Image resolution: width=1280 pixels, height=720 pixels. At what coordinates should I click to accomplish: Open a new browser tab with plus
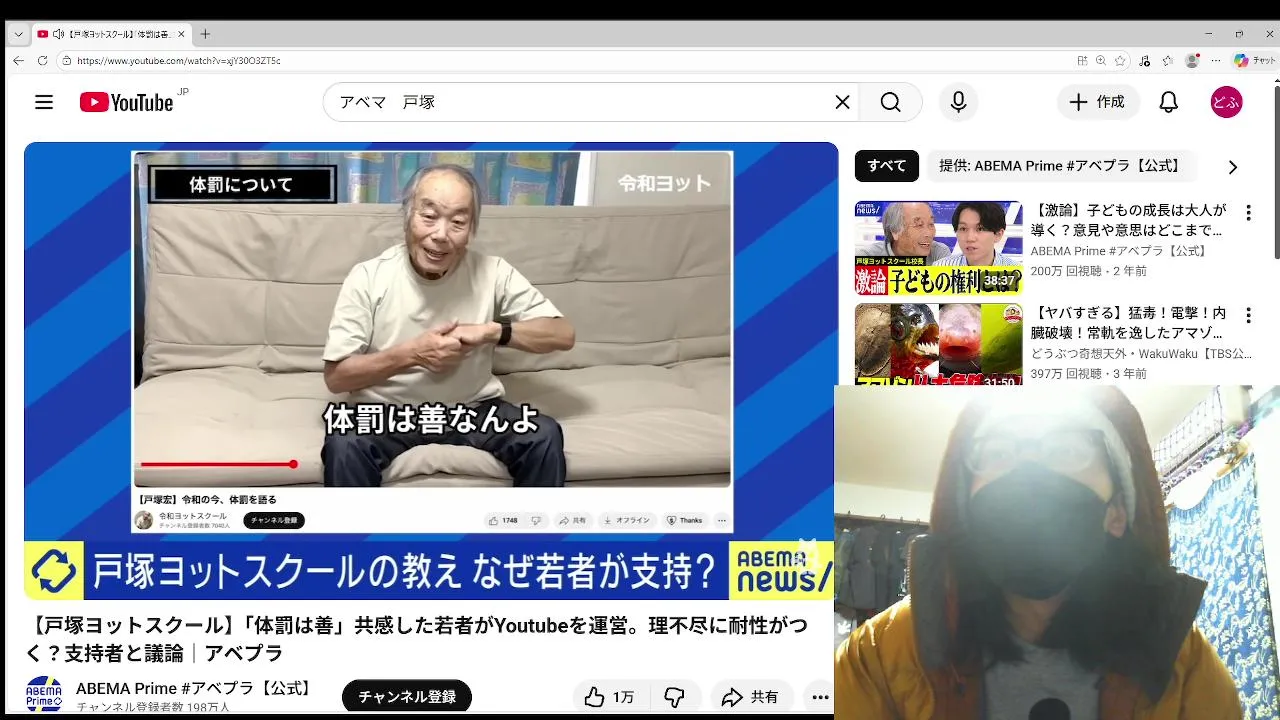point(205,34)
